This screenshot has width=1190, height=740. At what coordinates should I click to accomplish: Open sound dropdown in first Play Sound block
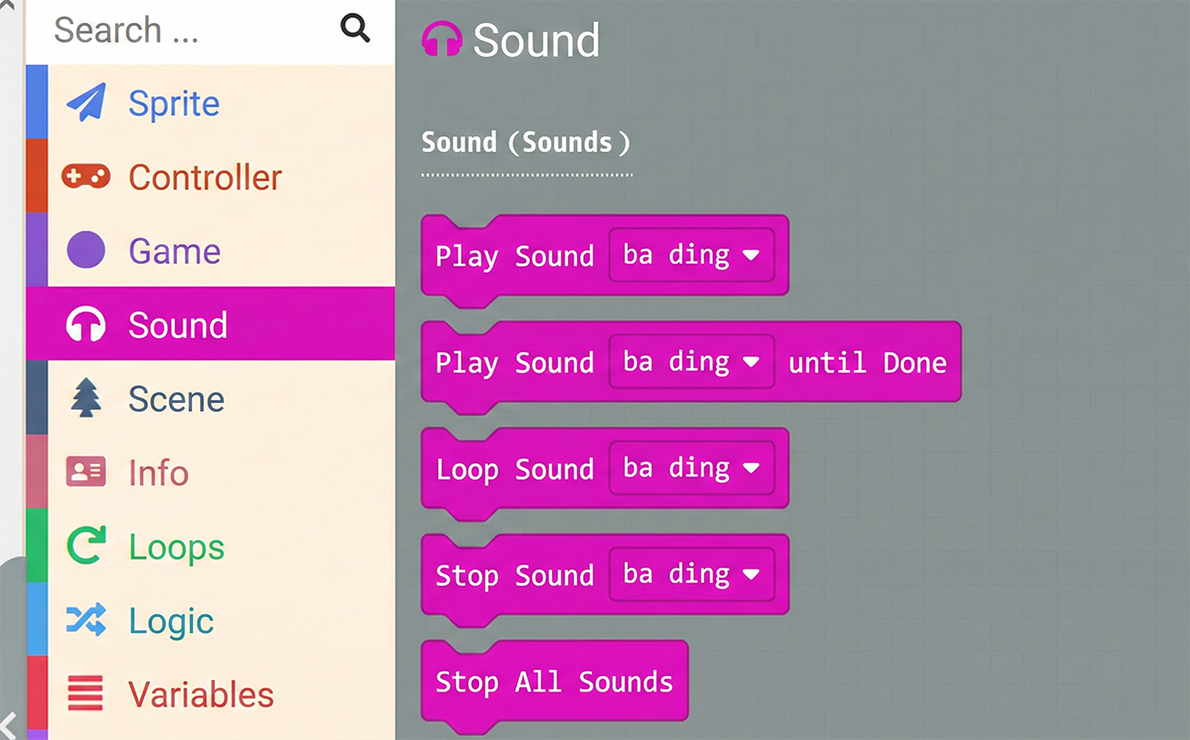click(x=691, y=256)
